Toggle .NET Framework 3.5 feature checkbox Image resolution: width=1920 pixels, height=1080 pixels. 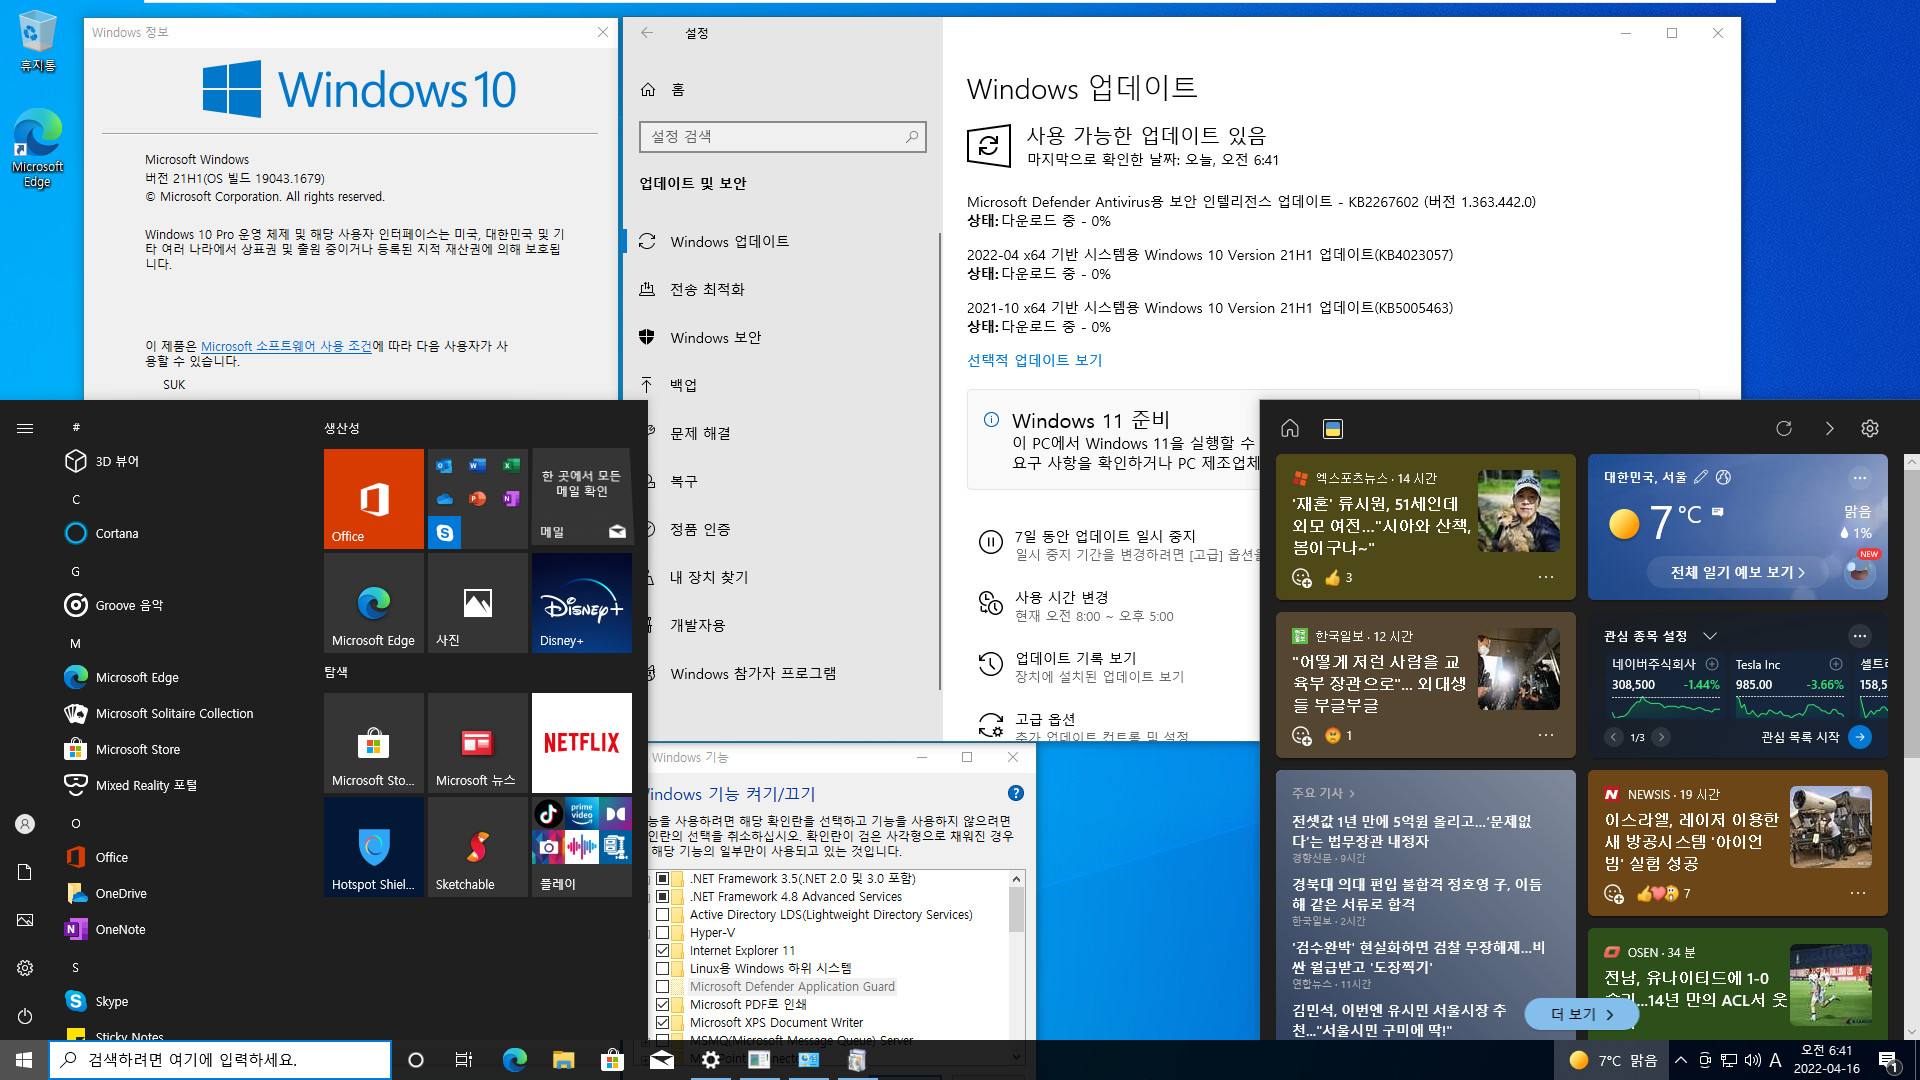(662, 877)
